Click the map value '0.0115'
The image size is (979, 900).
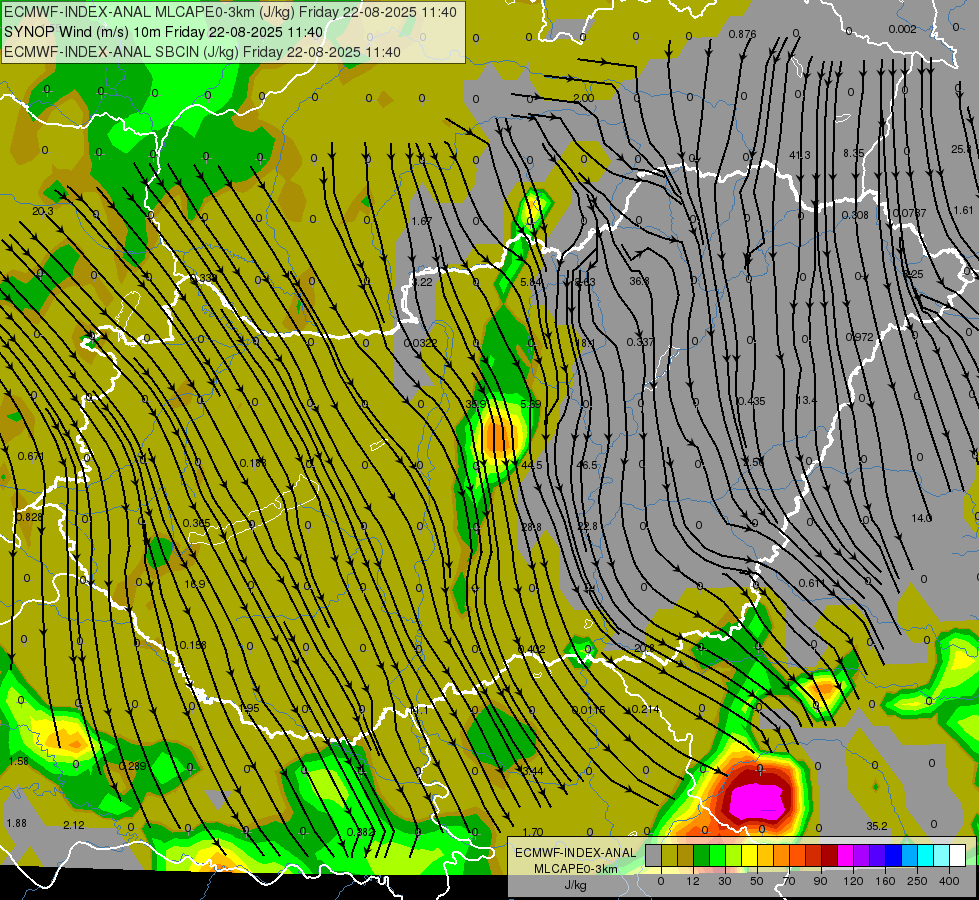(x=588, y=710)
